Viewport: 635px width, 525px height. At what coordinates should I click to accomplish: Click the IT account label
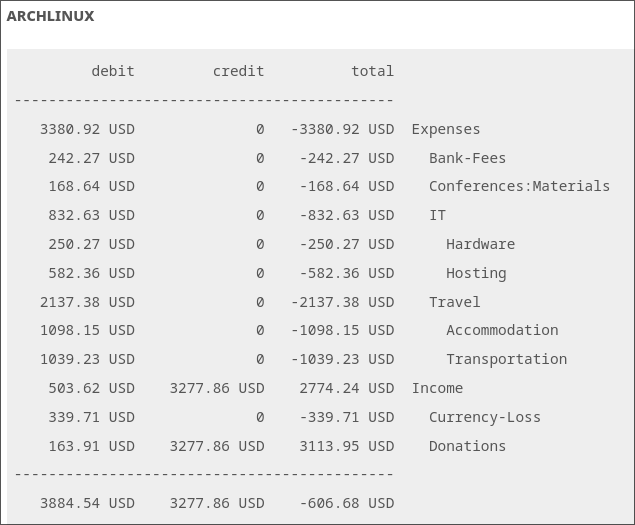[x=437, y=215]
